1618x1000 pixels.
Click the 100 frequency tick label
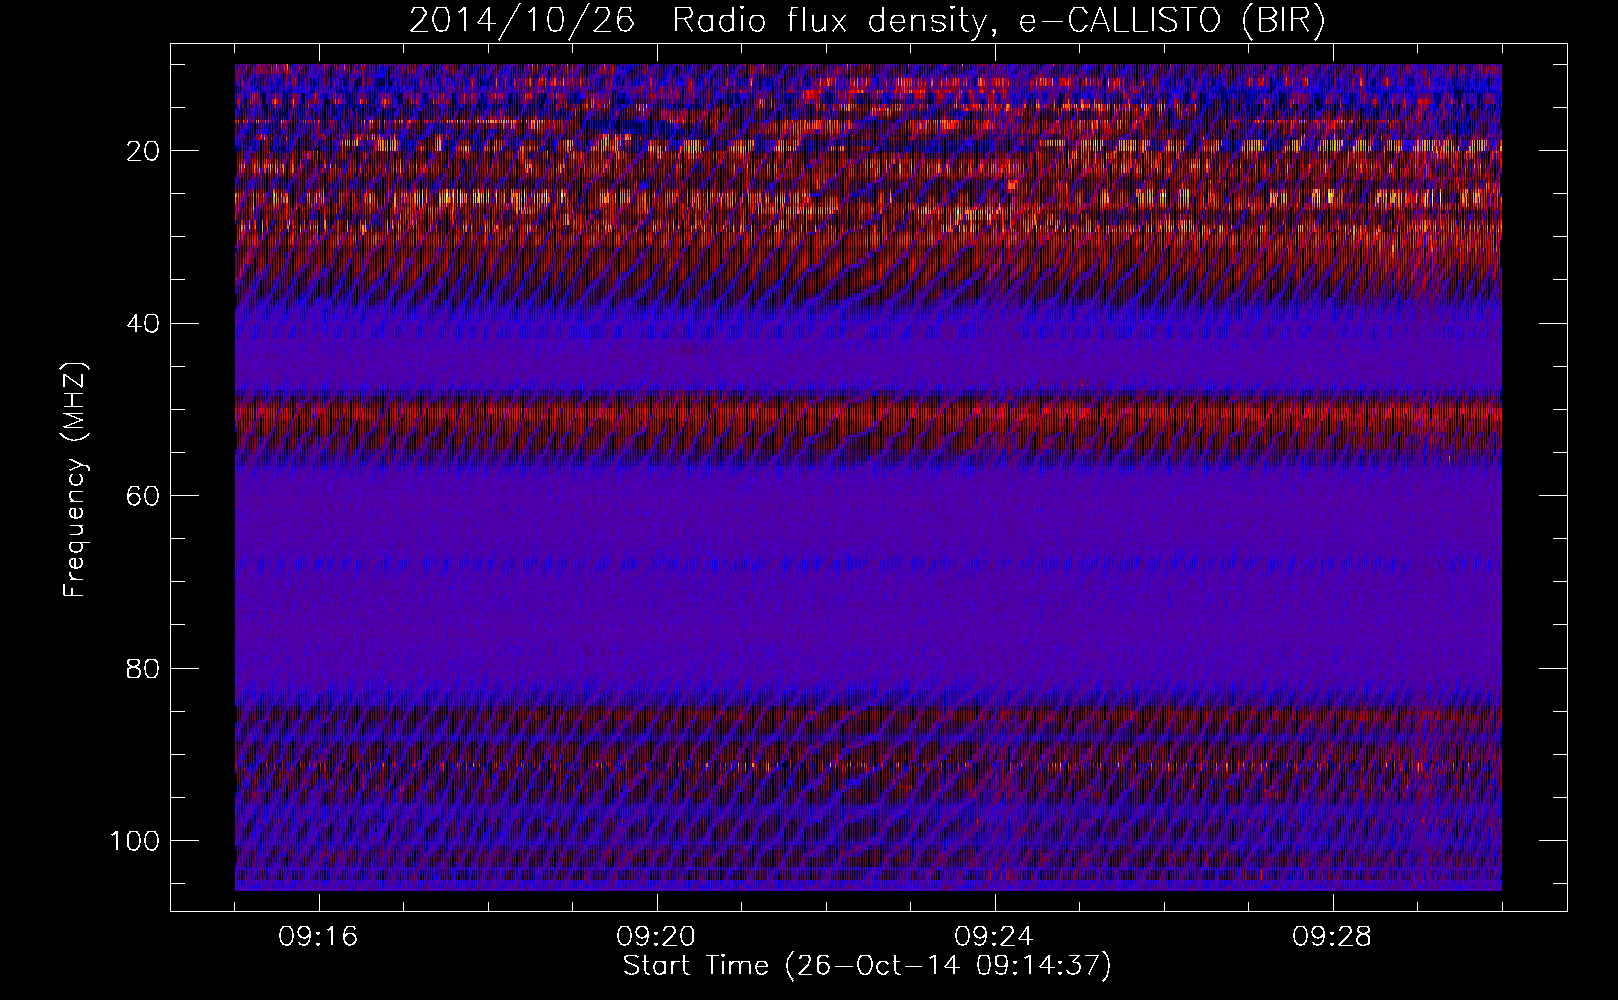[x=135, y=840]
